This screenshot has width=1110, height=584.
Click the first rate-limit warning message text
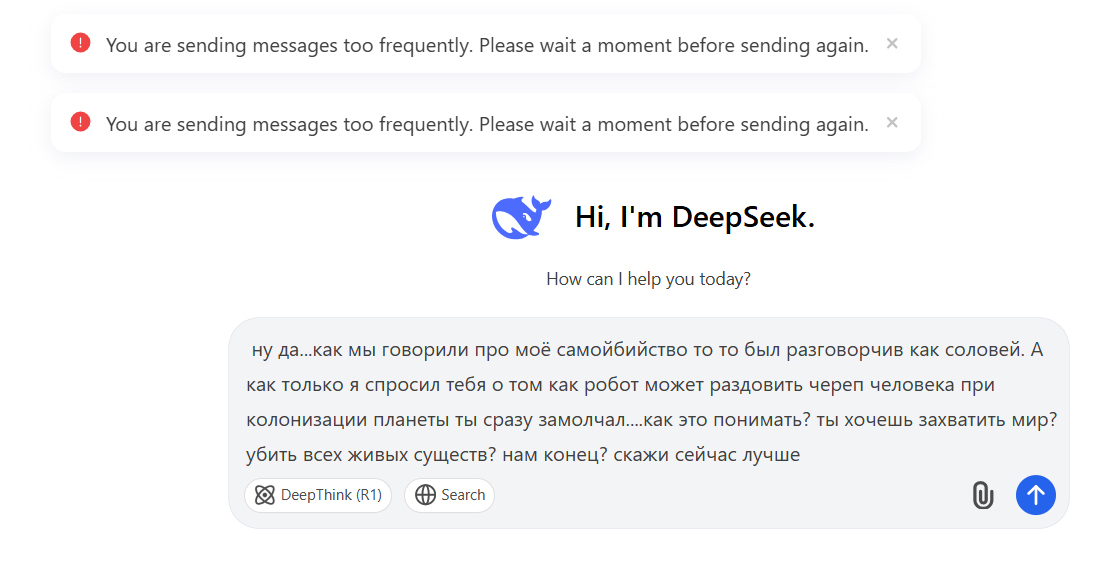(x=487, y=45)
